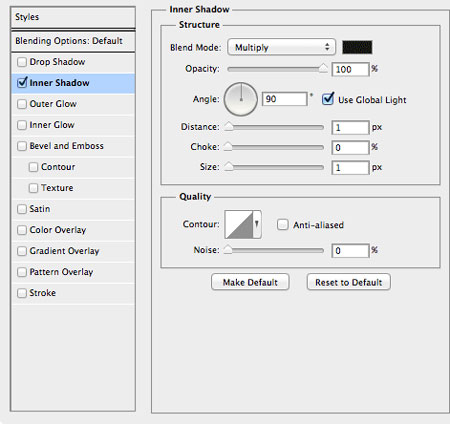Click the Choke slider handle
Image resolution: width=450 pixels, height=424 pixels.
click(x=228, y=146)
